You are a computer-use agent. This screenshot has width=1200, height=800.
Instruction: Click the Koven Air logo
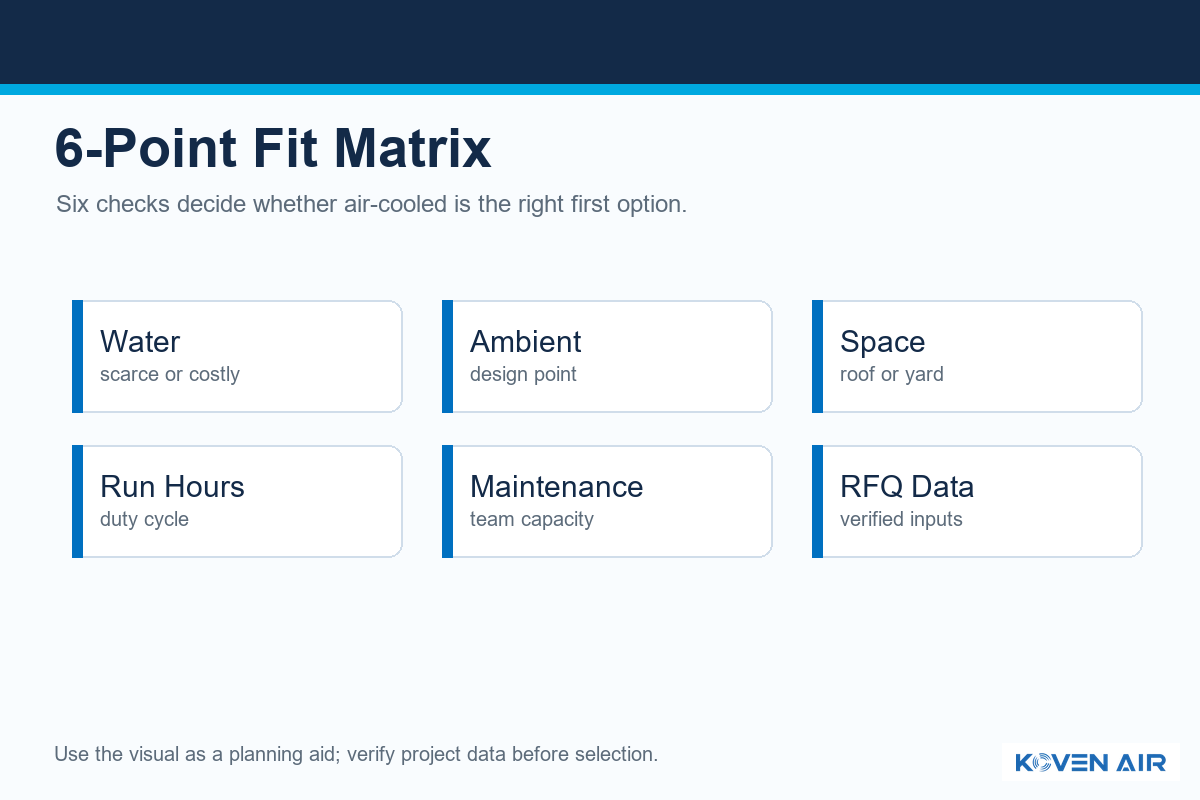(1090, 762)
